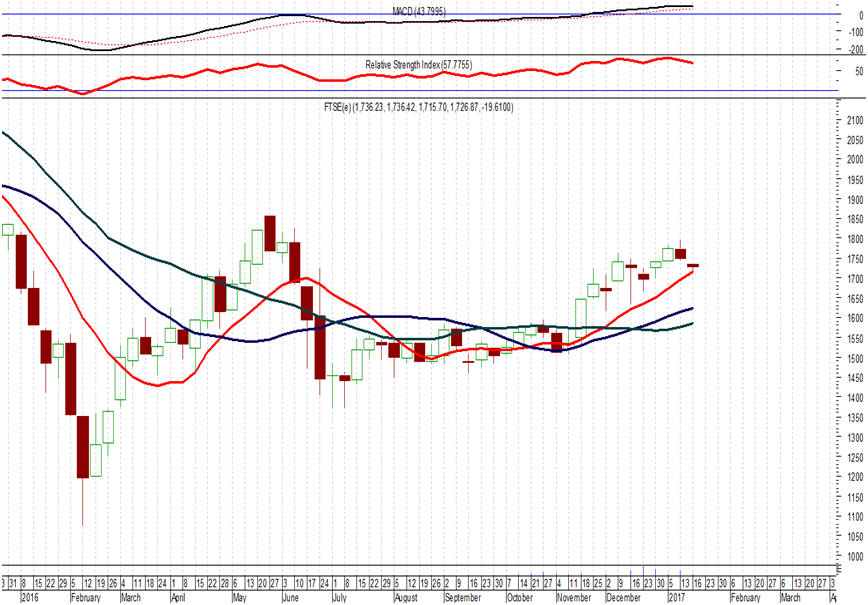Select the -200 label on MACD axis

coord(856,50)
